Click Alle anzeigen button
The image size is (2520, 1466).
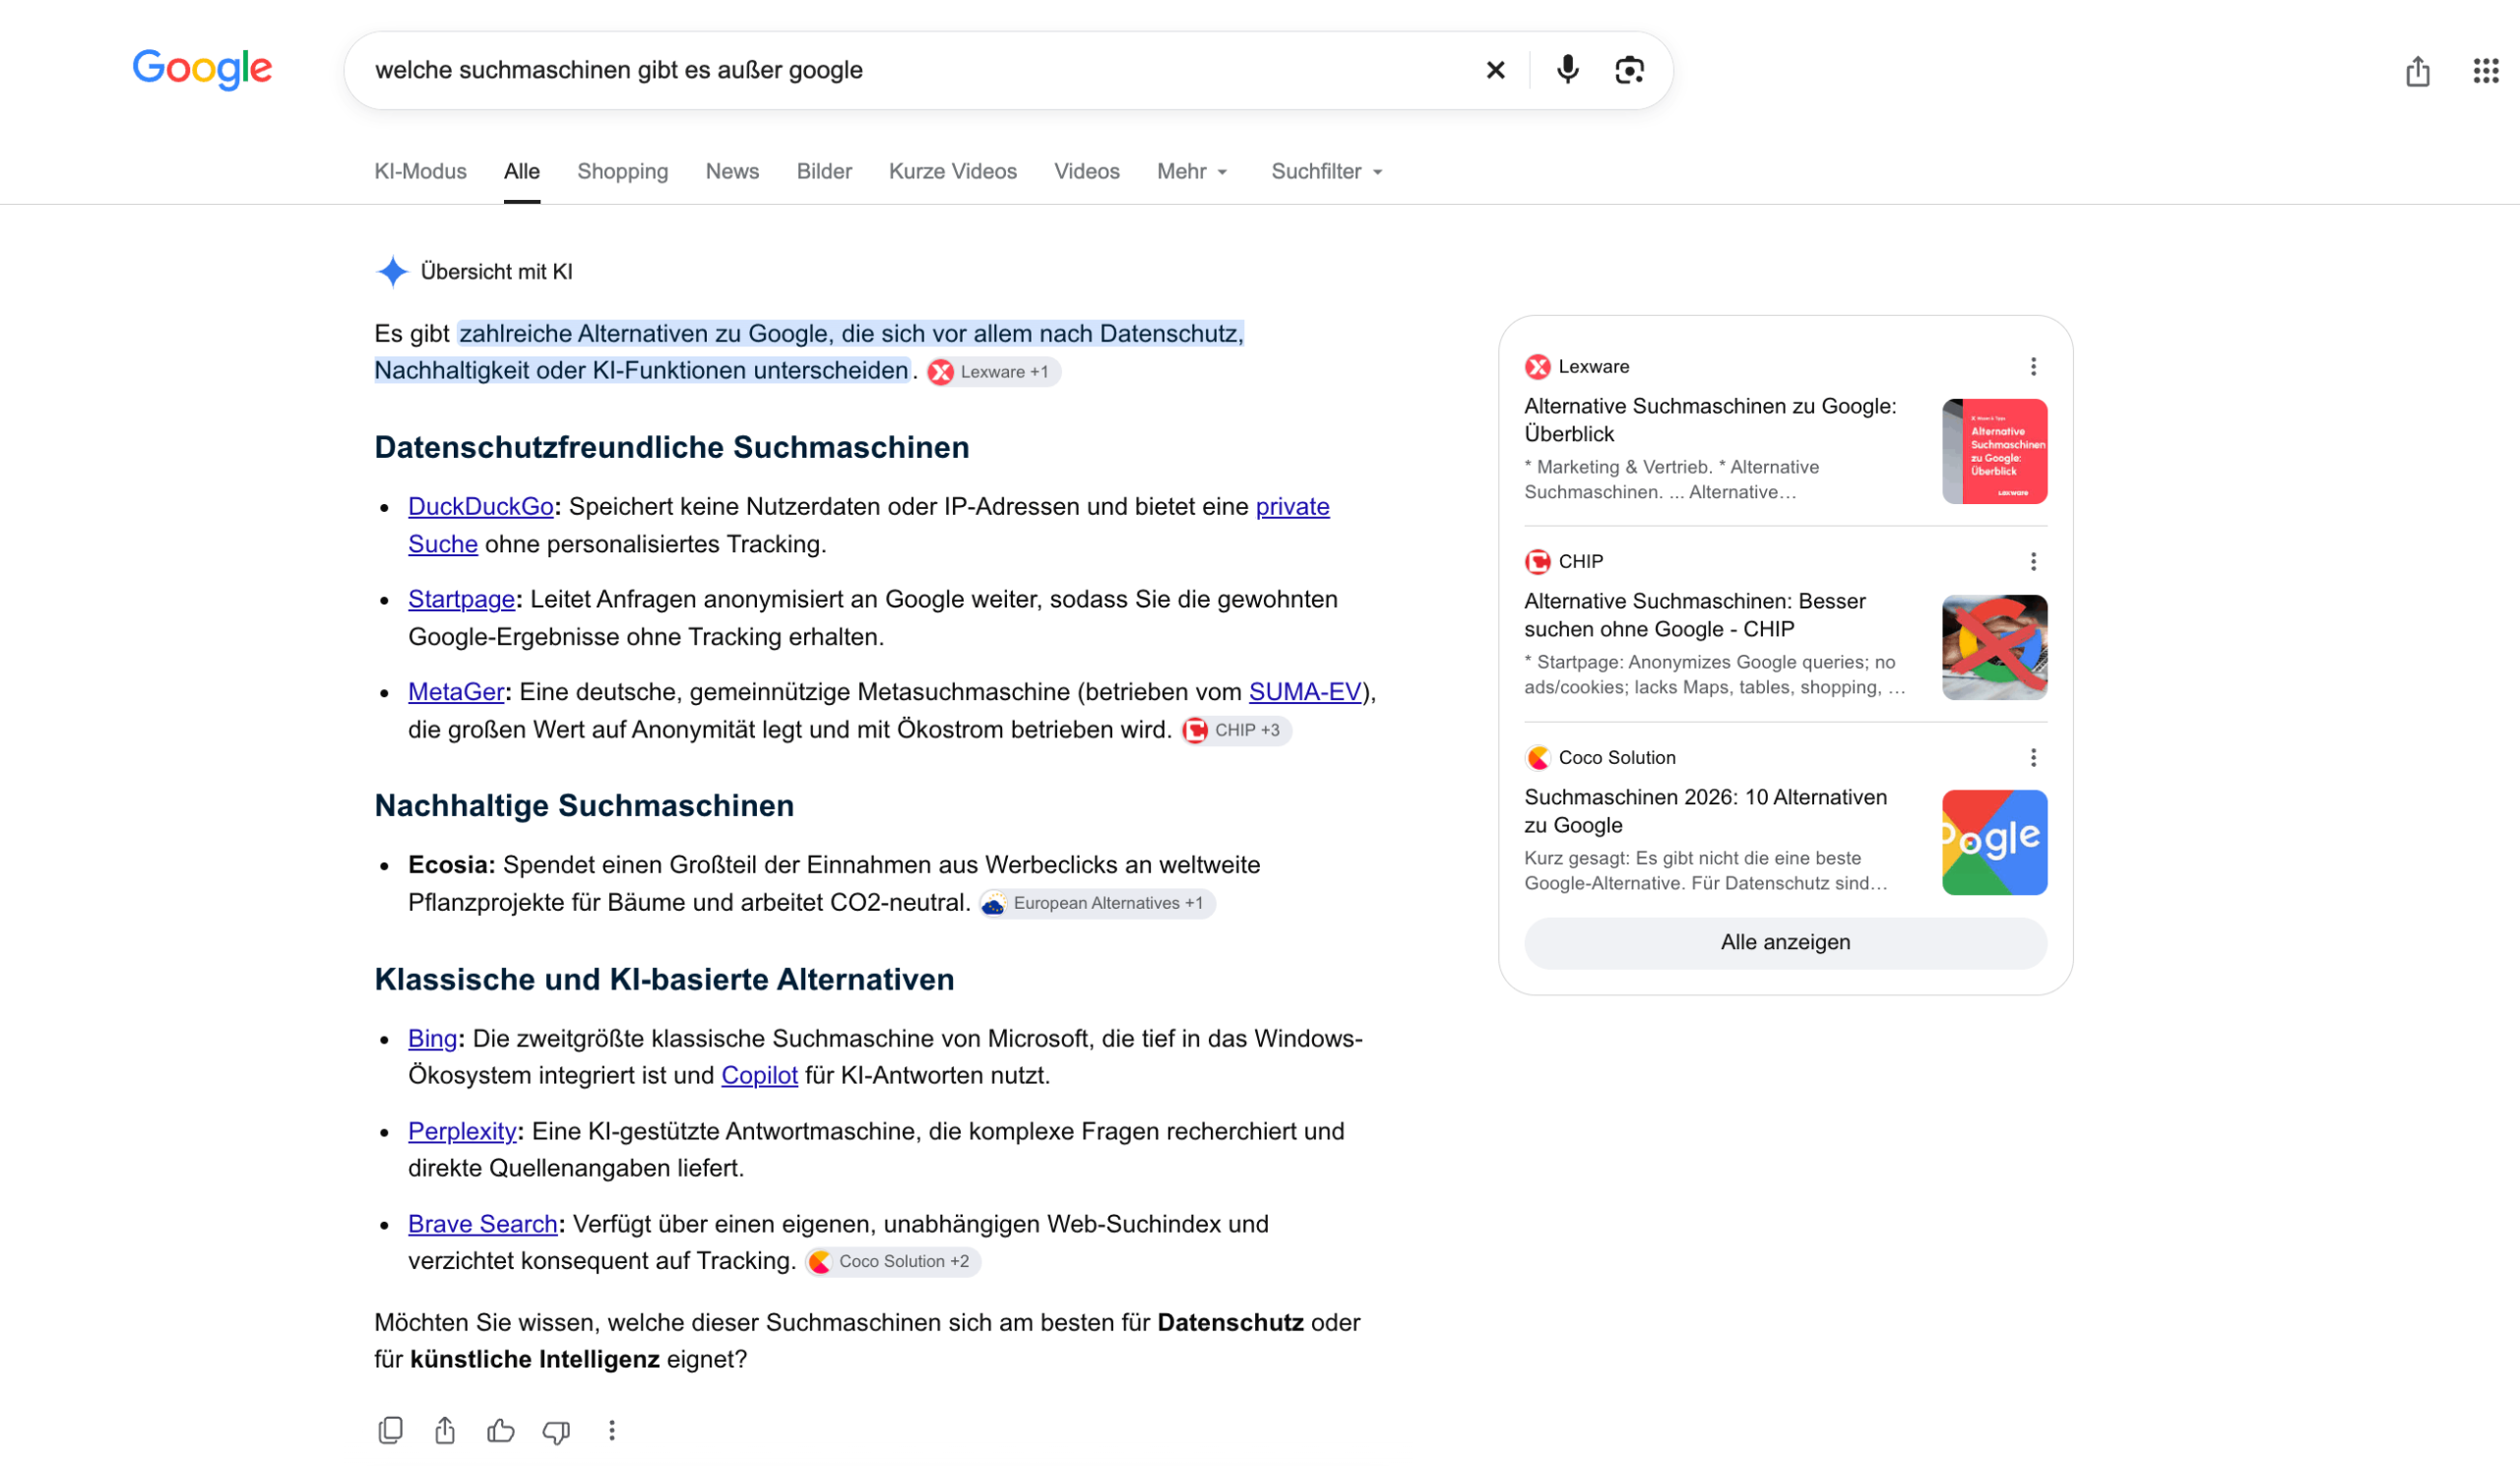[1785, 943]
